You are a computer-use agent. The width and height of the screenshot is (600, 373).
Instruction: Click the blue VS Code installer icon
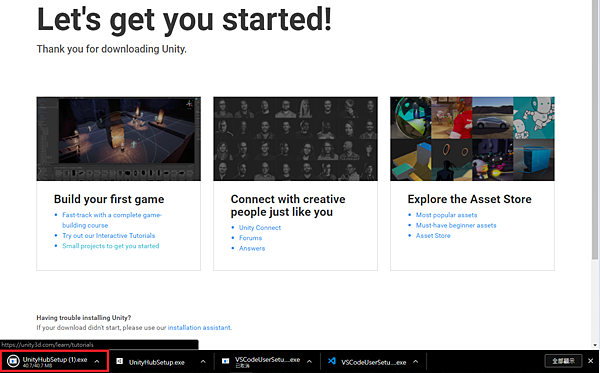(x=332, y=361)
